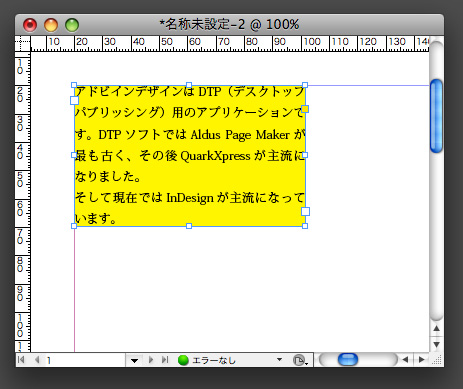463x389 pixels.
Task: Select the bottom-right frame handle
Action: click(305, 226)
